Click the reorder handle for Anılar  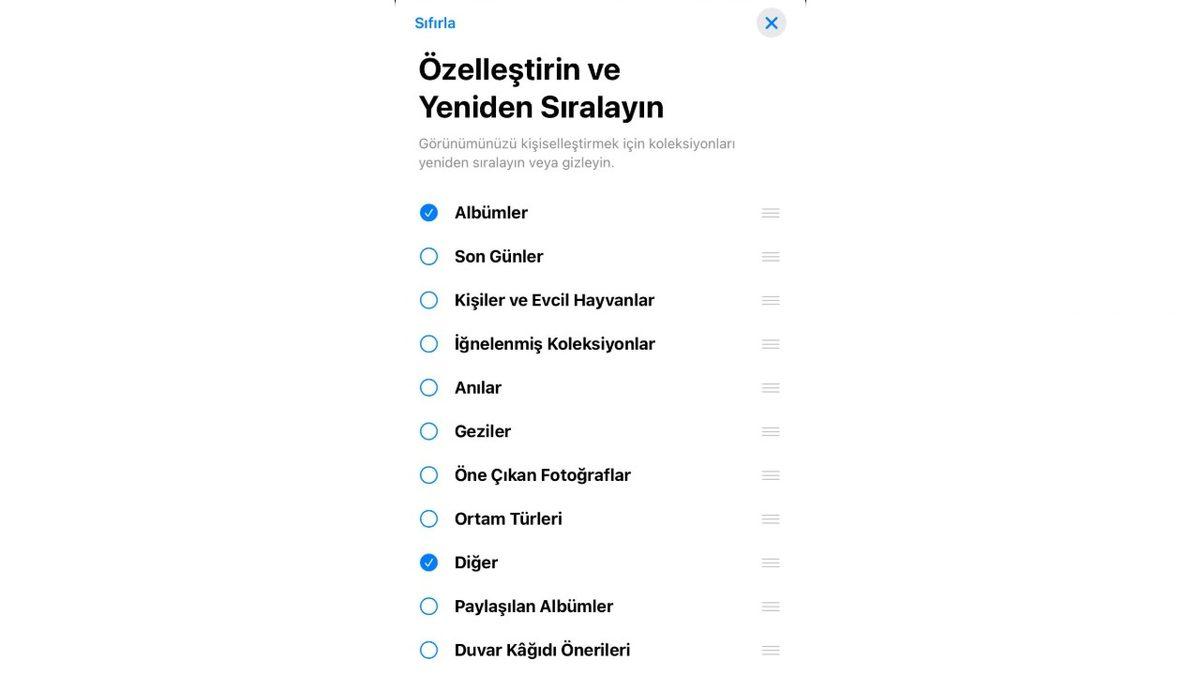(x=770, y=387)
